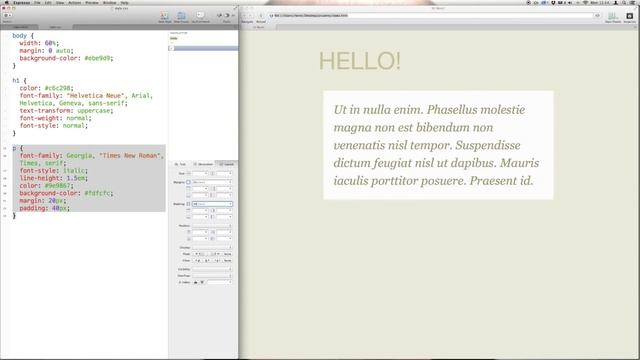Collapse the p rule using its gutter marker
Screen dimensions: 640x360
coord(5,148)
